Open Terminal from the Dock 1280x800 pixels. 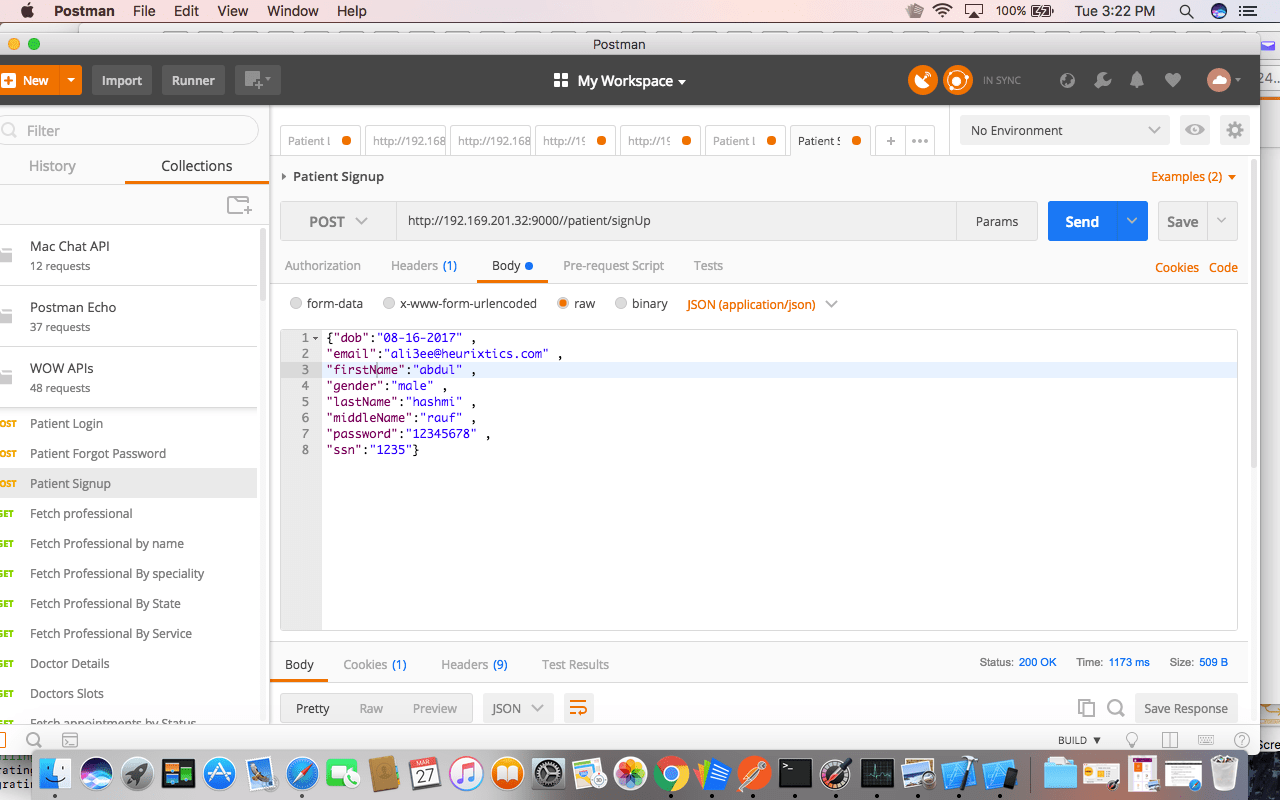pyautogui.click(x=796, y=773)
